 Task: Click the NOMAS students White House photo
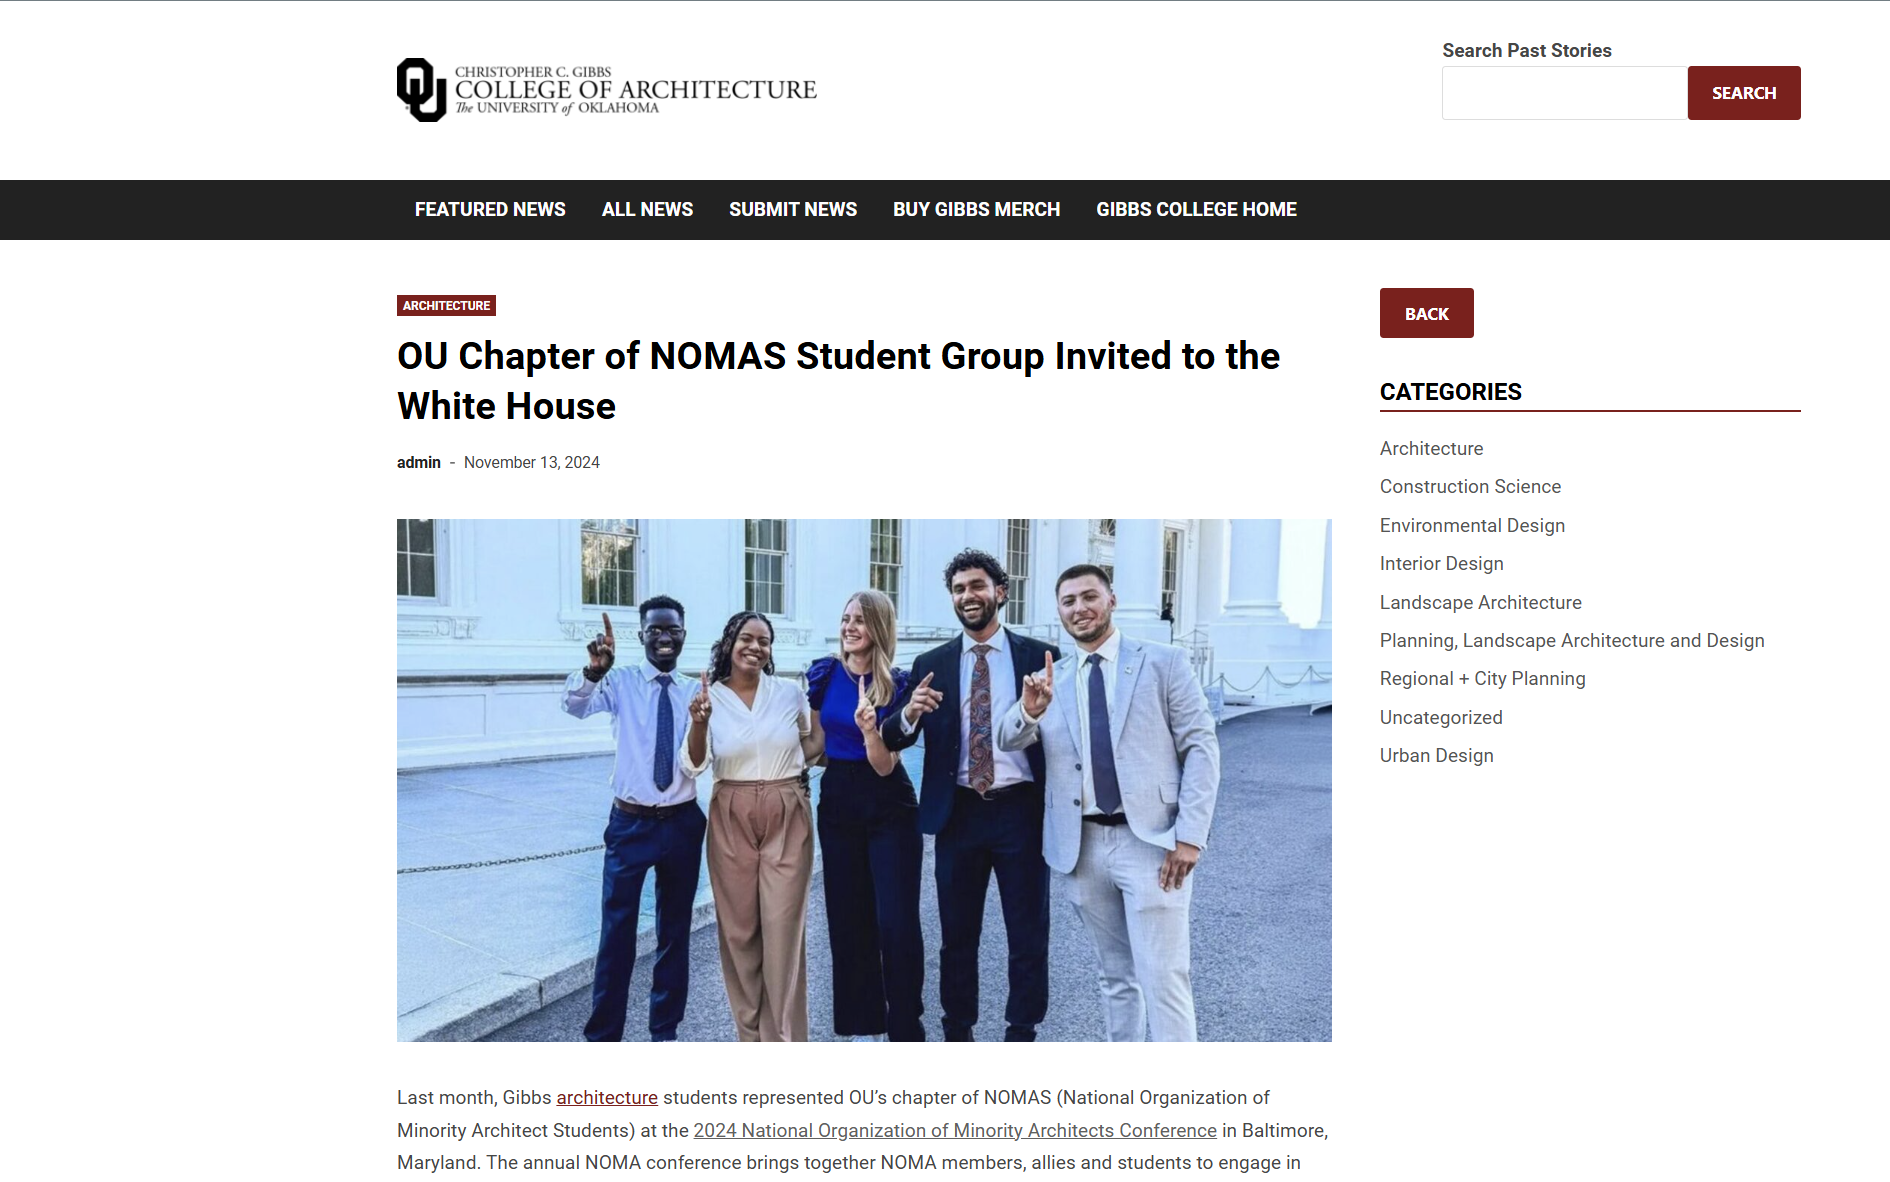coord(864,780)
